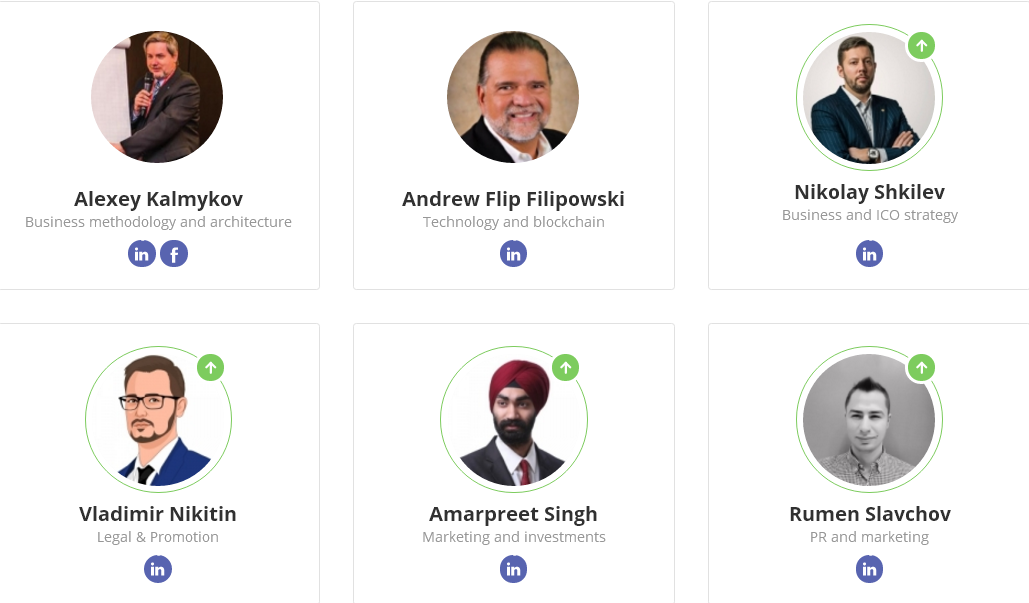Screen dimensions: 1029x603
Task: Select Nikolay Shkilev's profile photo
Action: point(869,97)
